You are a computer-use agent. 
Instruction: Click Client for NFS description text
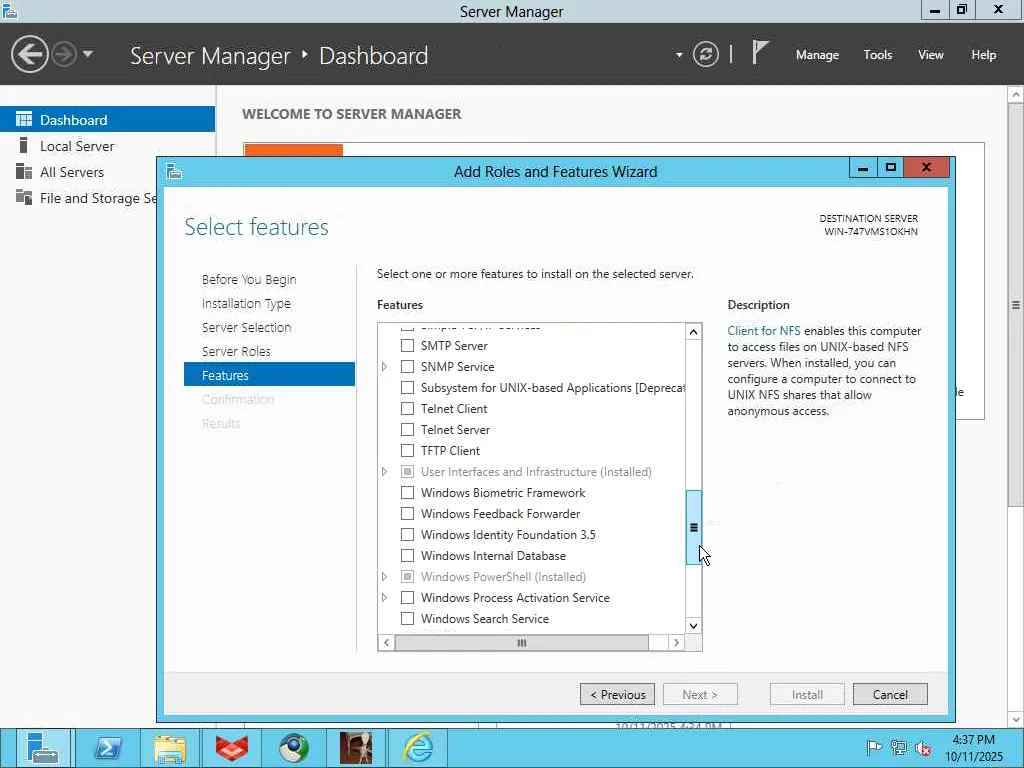point(763,331)
